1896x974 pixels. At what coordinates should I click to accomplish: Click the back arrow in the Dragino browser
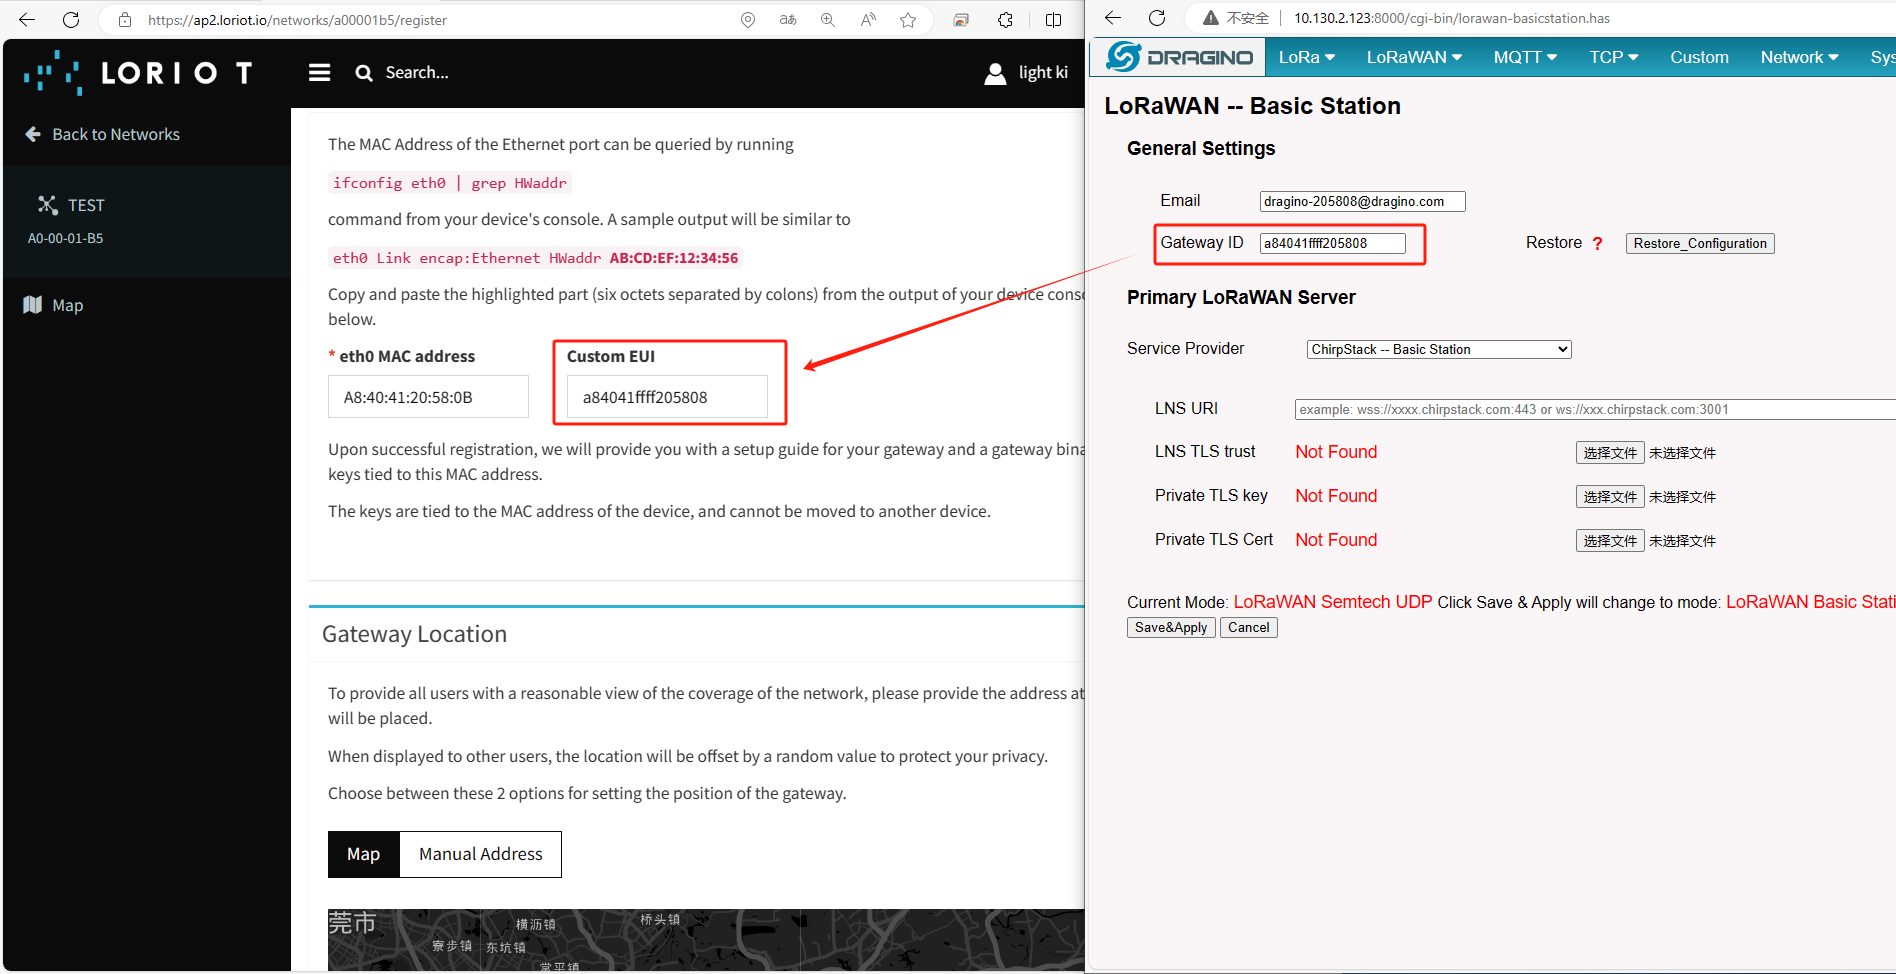click(1113, 18)
